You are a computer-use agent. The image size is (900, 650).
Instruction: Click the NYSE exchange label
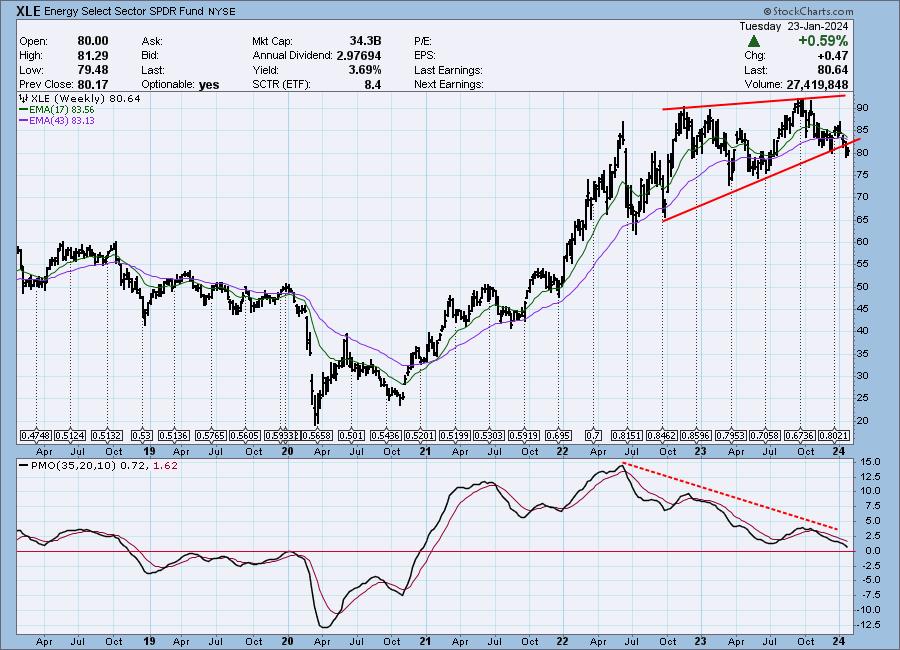tap(222, 11)
